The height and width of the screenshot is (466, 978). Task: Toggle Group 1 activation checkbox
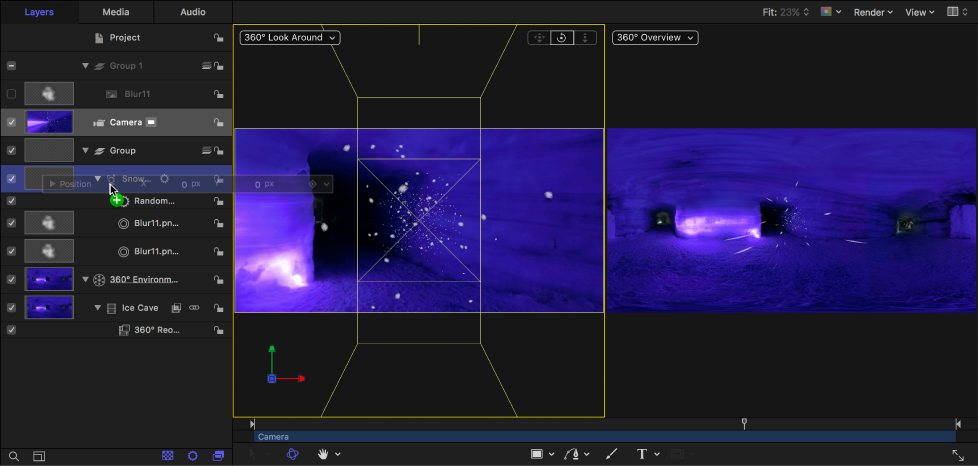coord(11,66)
